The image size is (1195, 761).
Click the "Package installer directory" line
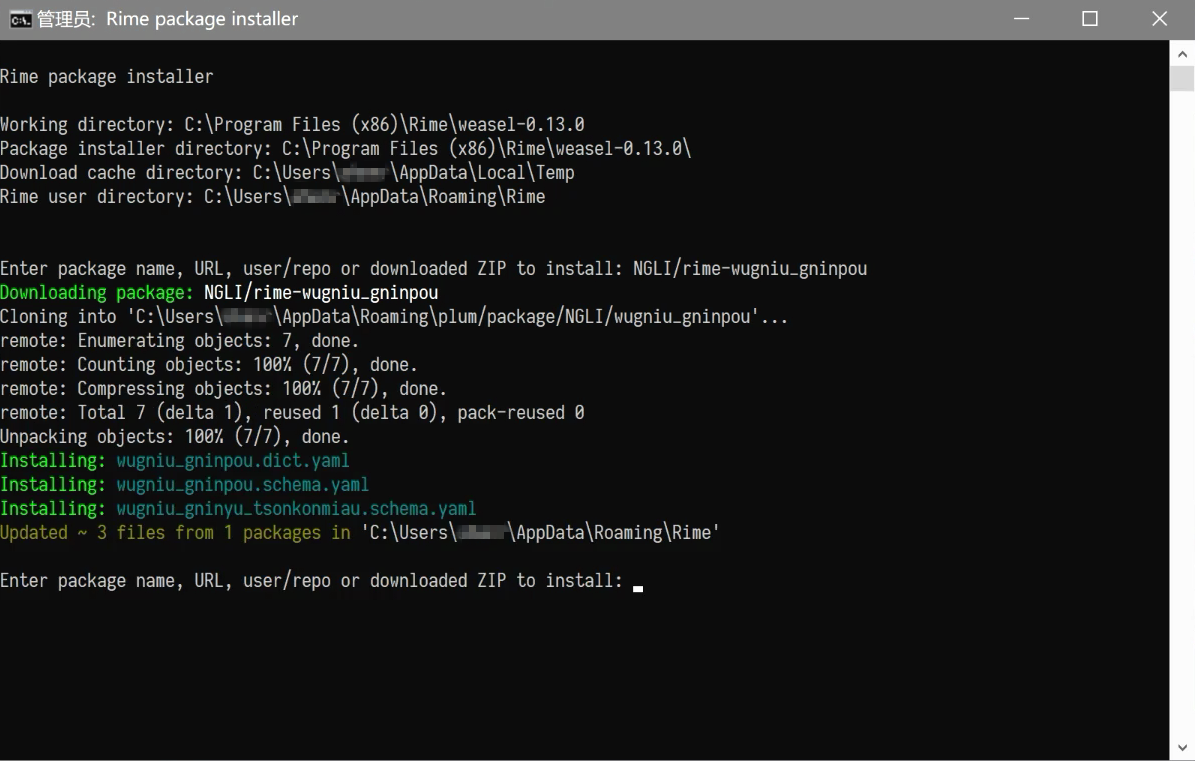(345, 149)
